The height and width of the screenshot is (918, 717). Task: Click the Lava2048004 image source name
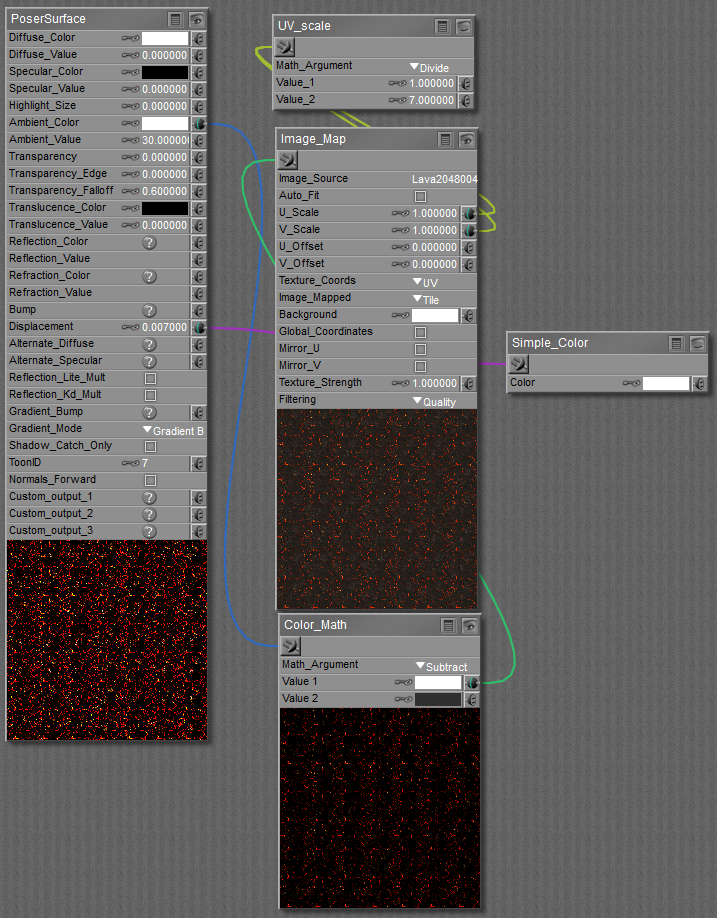(x=445, y=179)
